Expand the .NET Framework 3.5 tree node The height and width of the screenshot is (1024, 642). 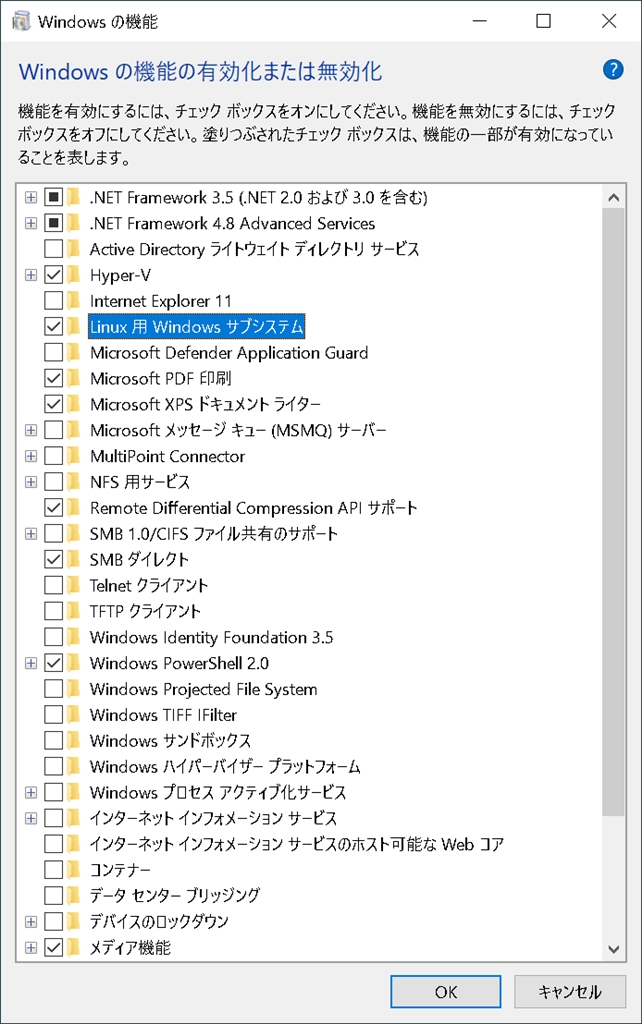click(31, 197)
